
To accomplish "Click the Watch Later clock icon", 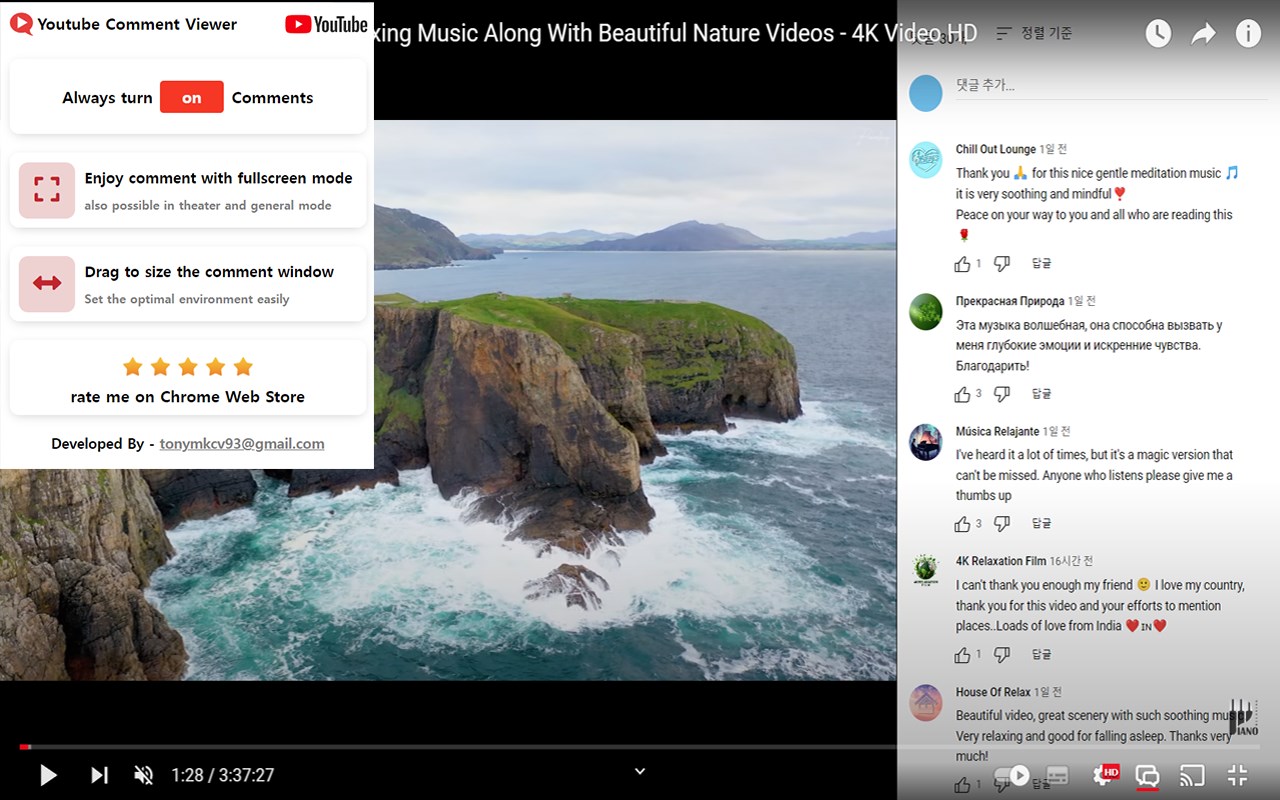I will [1157, 34].
